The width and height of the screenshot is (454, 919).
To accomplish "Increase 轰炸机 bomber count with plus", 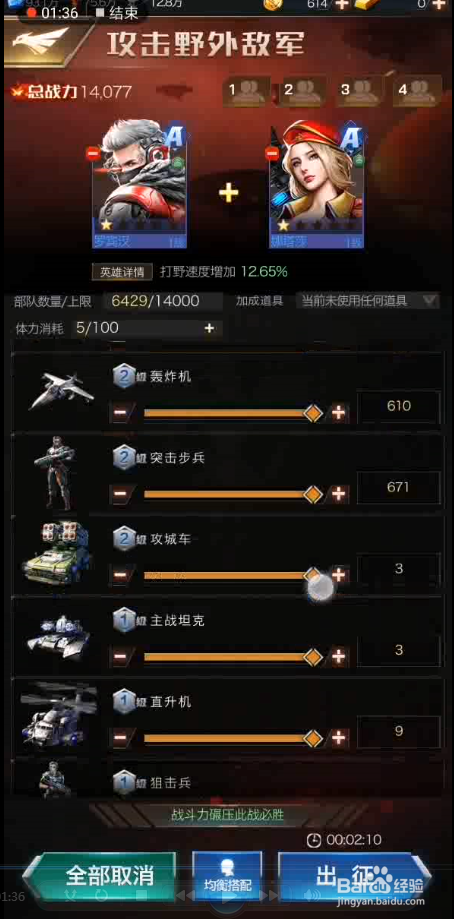I will (x=339, y=413).
